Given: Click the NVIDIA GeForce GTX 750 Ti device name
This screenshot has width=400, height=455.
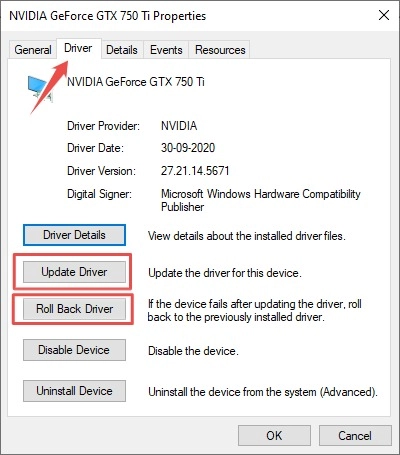Looking at the screenshot, I should [x=136, y=82].
